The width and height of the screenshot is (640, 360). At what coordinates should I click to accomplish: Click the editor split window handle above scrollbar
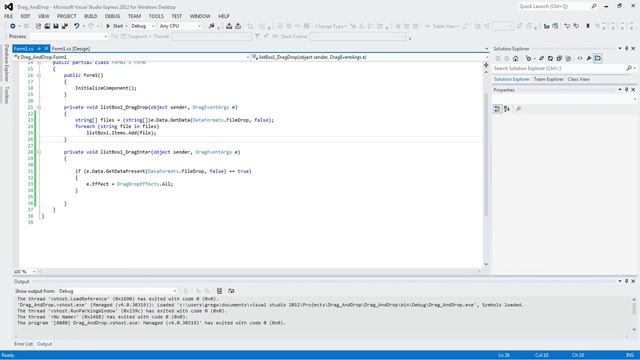486,65
